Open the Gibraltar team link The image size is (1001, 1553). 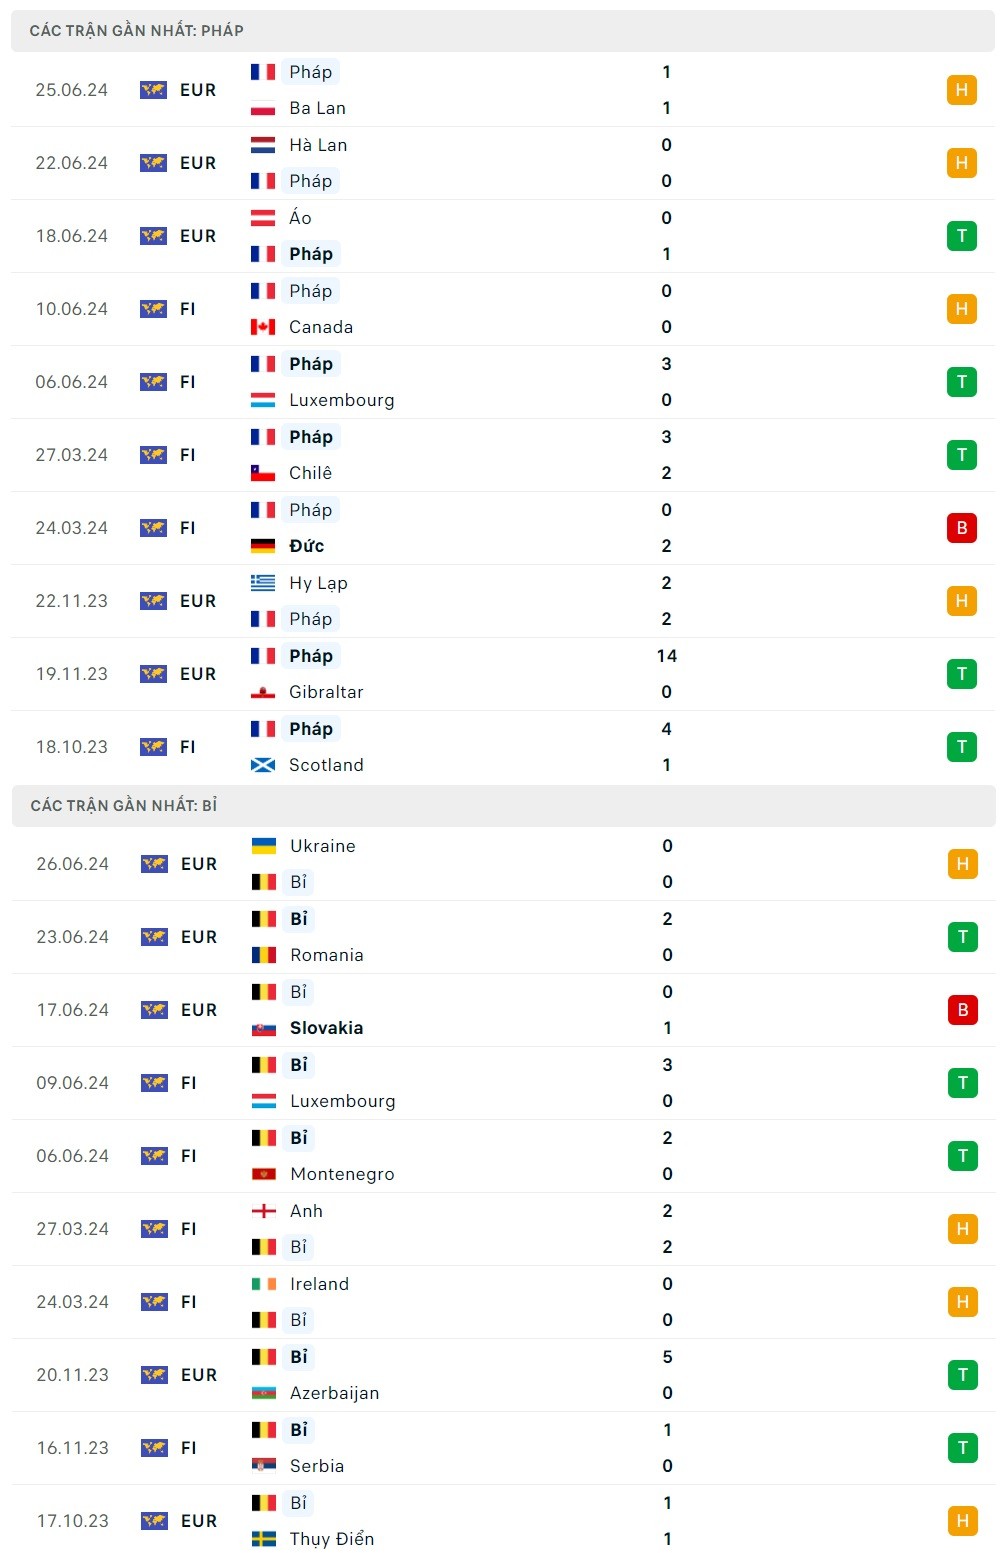[x=326, y=692]
